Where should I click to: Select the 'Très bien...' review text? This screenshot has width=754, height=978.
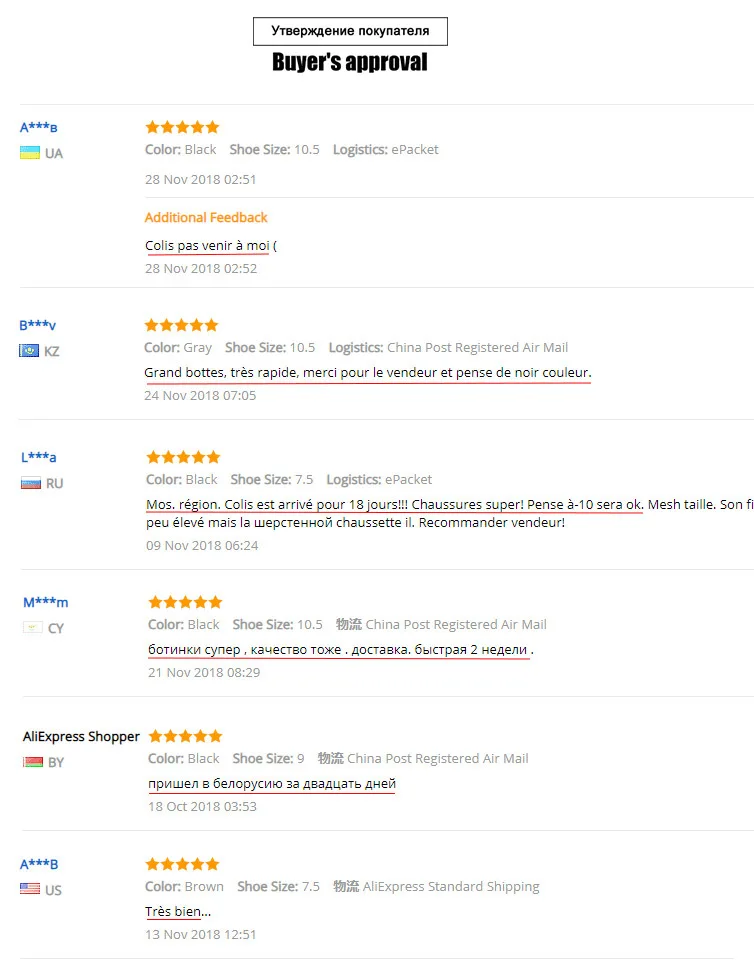(178, 911)
